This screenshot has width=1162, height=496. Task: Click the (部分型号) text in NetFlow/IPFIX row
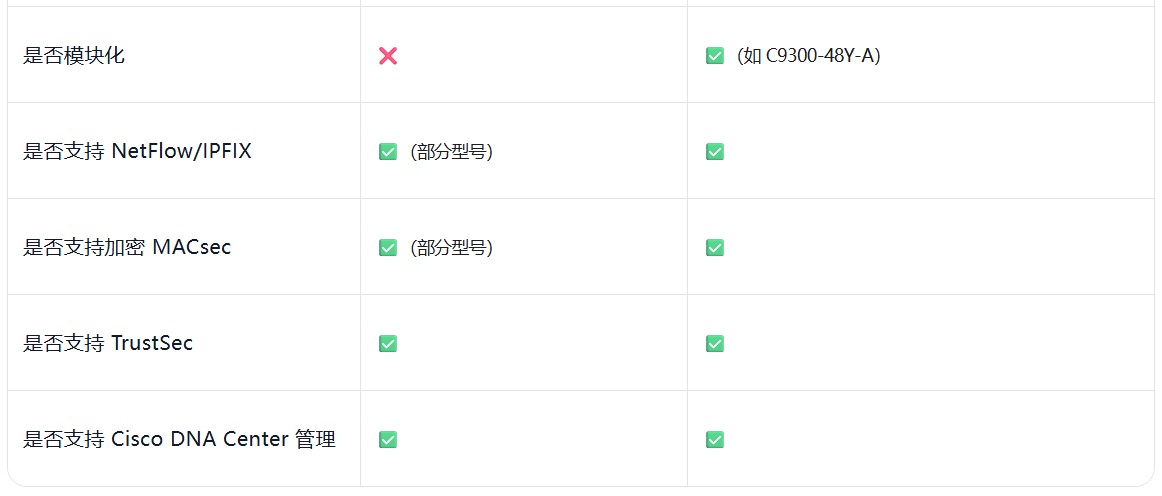pos(451,152)
